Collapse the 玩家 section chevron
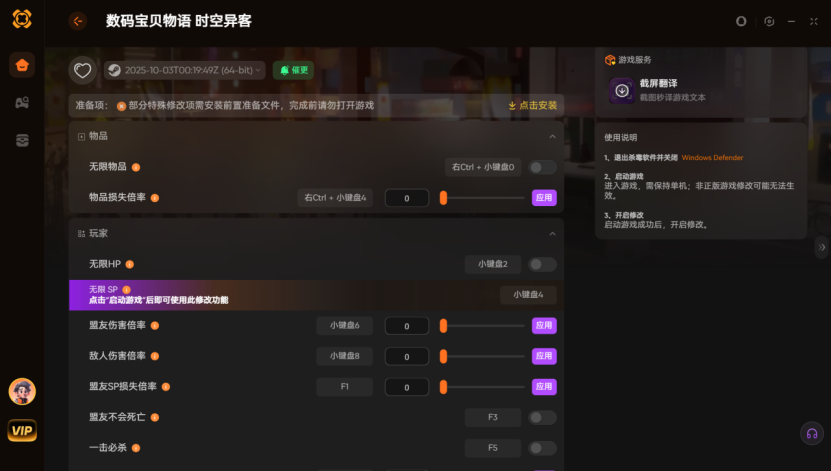831x471 pixels. [x=552, y=234]
